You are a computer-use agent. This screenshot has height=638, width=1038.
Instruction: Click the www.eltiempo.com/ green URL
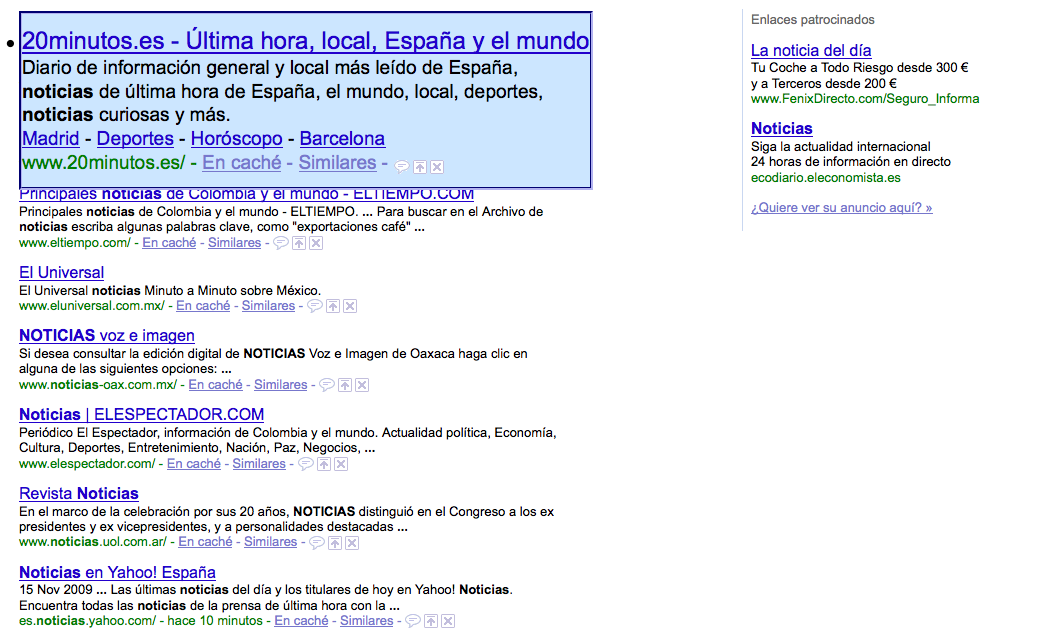pos(75,243)
